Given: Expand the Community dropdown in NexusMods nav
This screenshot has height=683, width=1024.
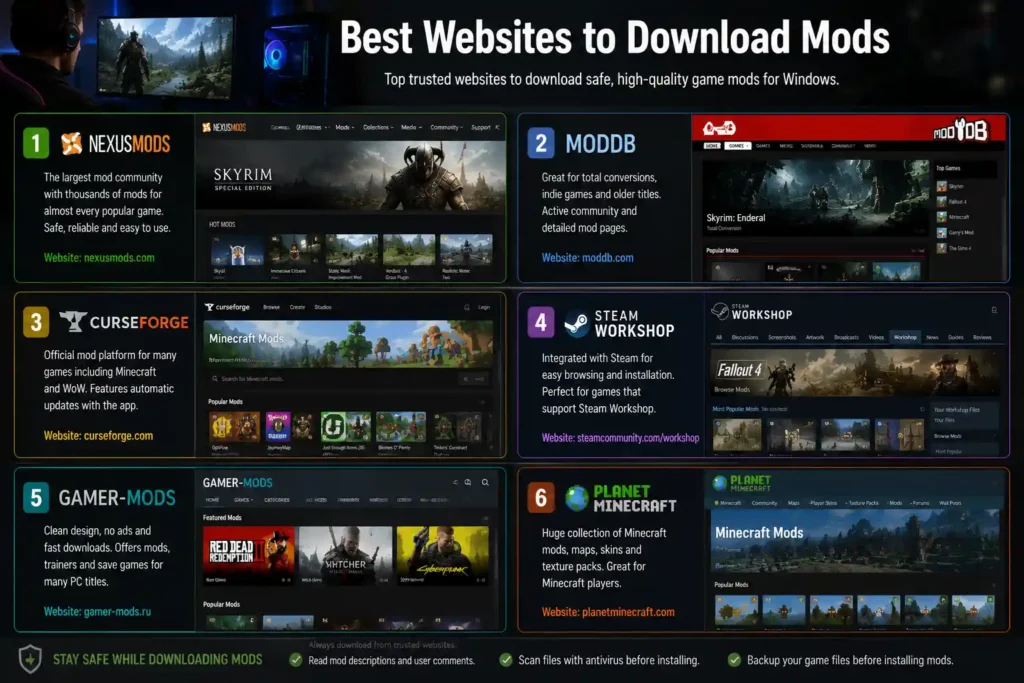Looking at the screenshot, I should click(x=447, y=127).
